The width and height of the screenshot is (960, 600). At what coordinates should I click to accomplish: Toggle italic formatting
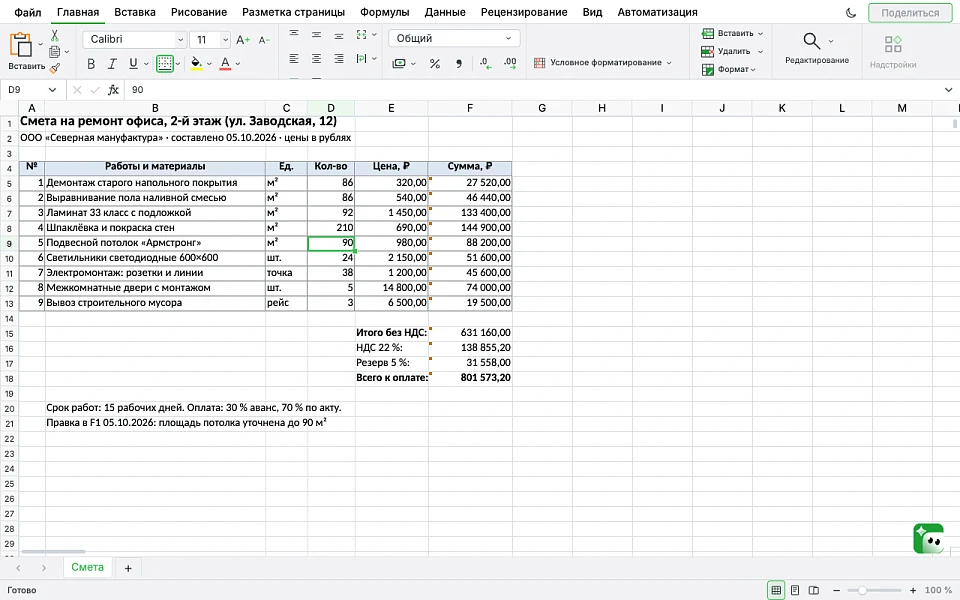112,64
